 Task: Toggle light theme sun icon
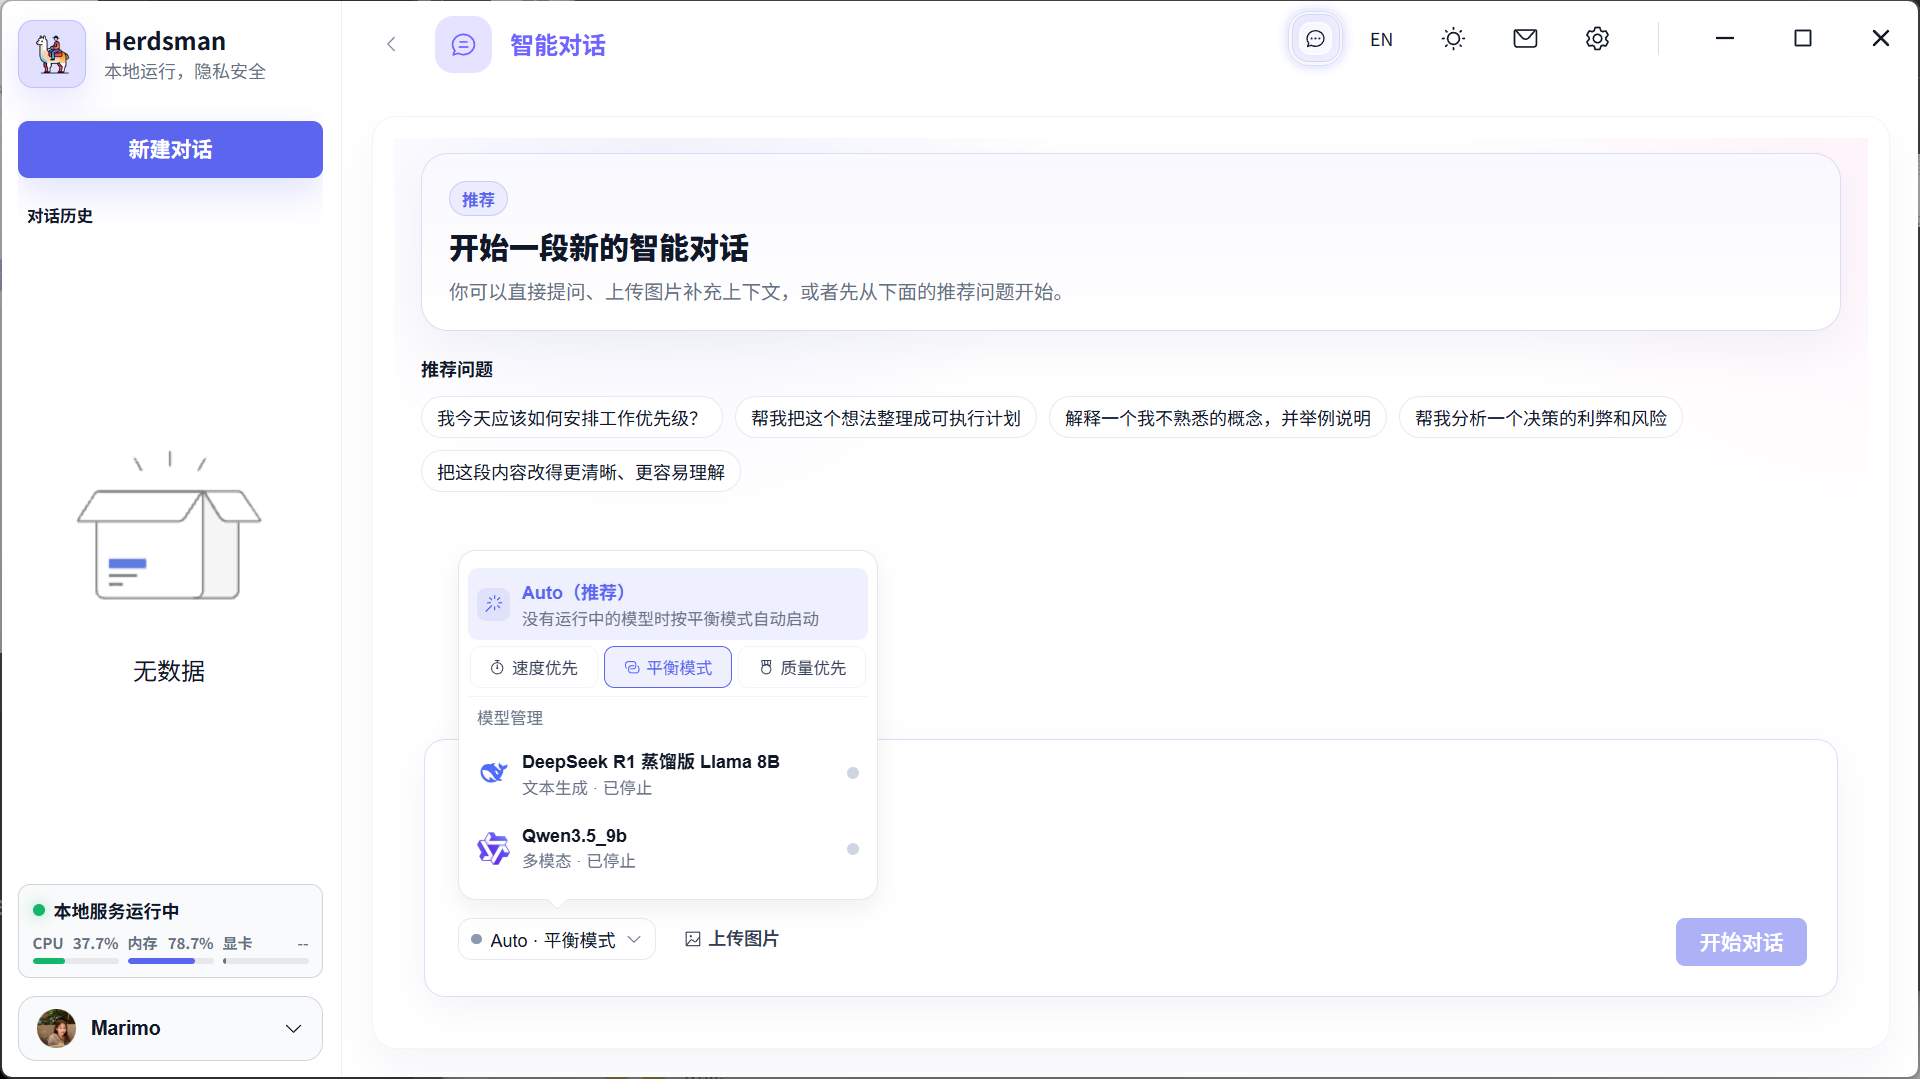[1453, 39]
